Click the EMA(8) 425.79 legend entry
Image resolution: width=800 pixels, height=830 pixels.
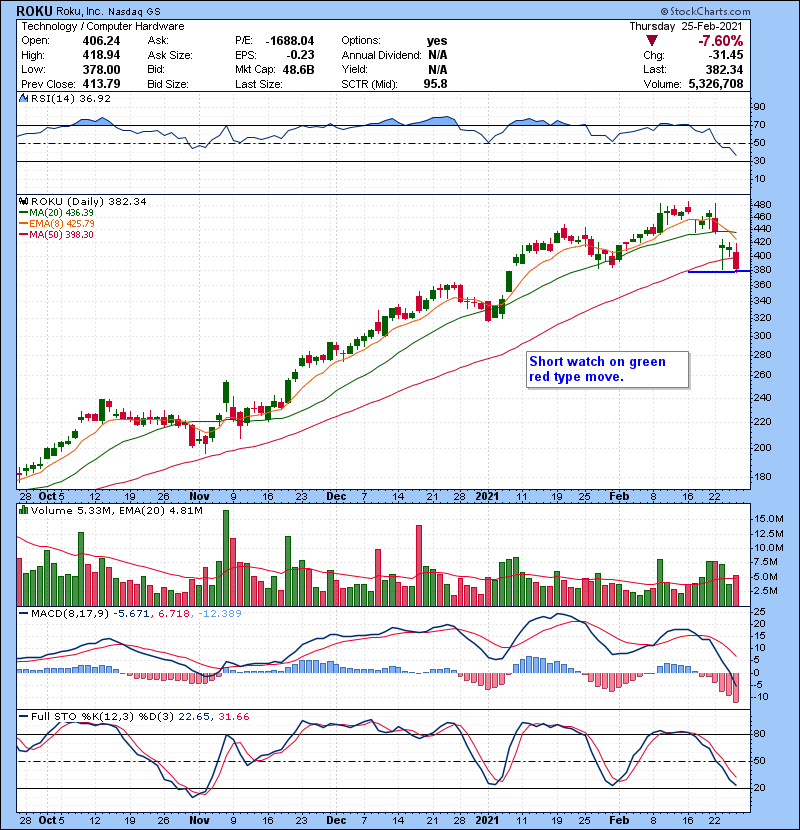(x=57, y=224)
